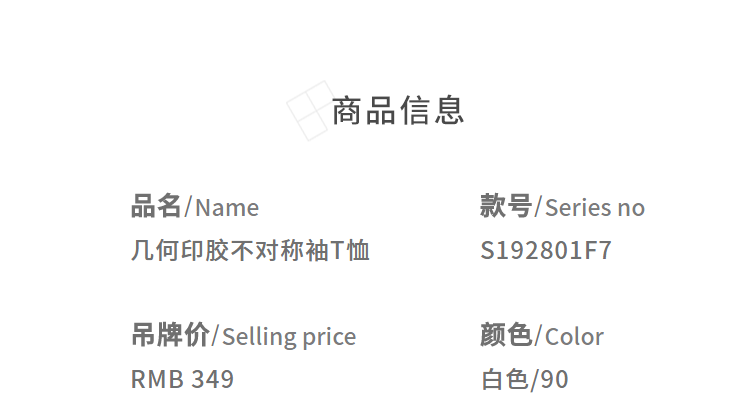Select the series number S192801F7
The height and width of the screenshot is (397, 750).
pyautogui.click(x=546, y=250)
